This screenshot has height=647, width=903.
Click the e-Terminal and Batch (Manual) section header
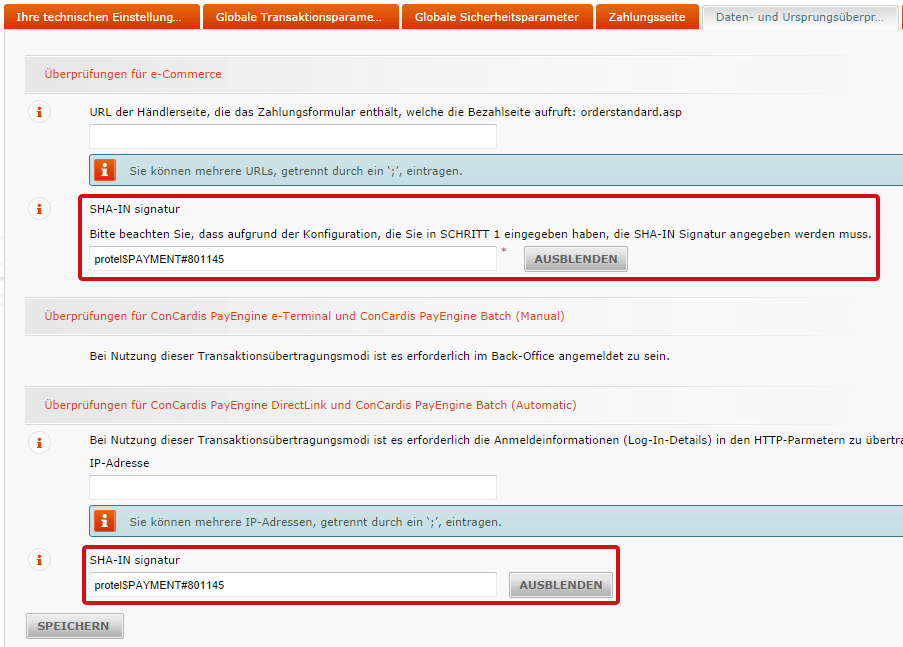(x=304, y=316)
